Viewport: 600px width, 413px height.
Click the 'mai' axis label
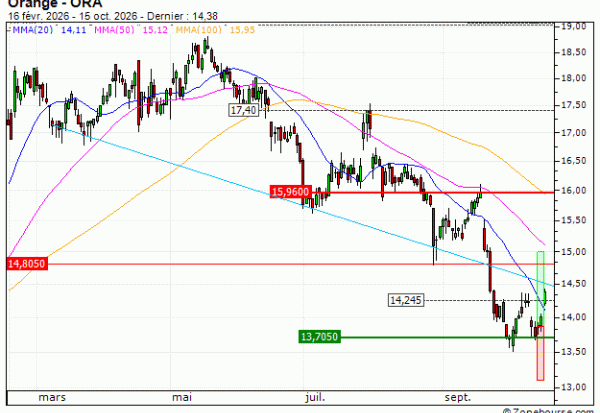tap(182, 397)
